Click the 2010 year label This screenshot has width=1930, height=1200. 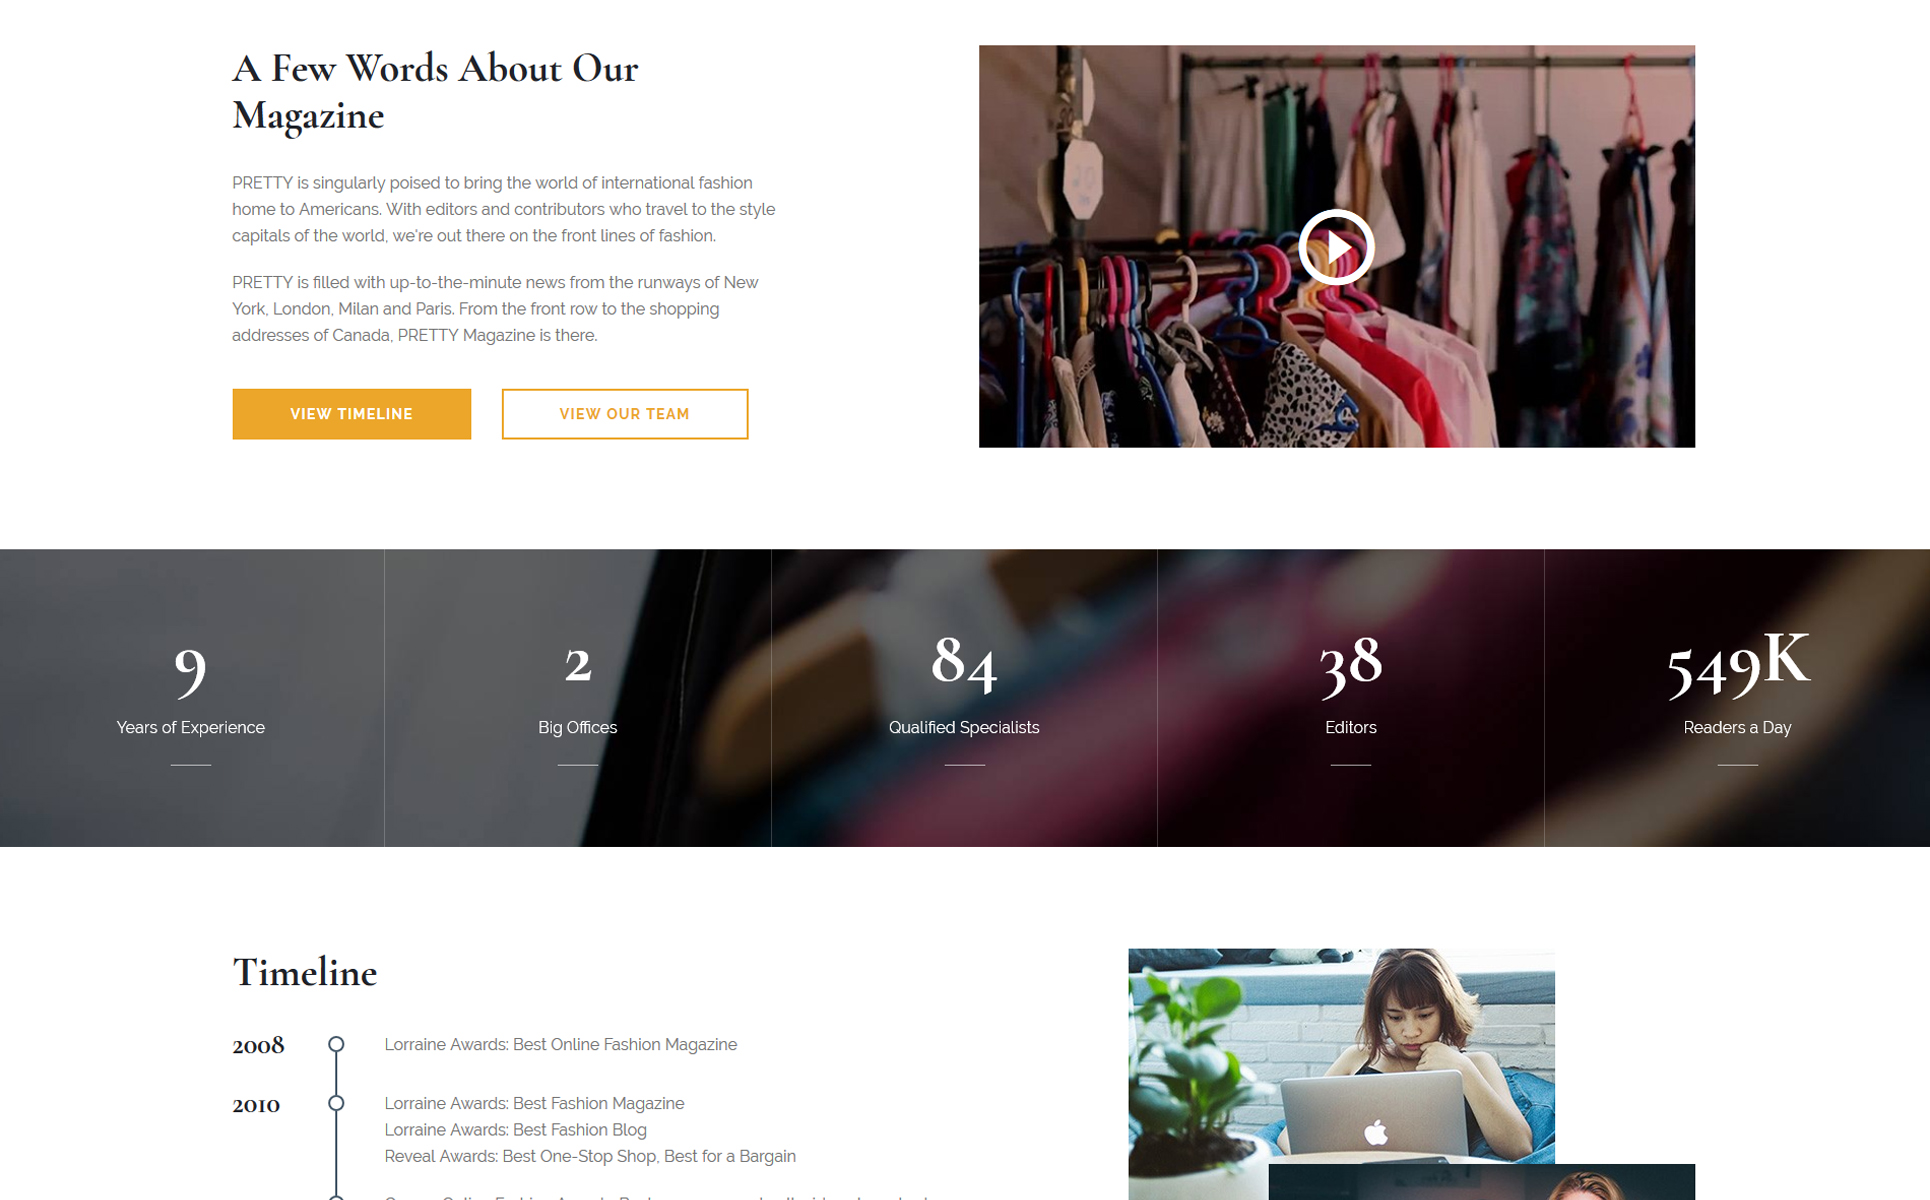pyautogui.click(x=256, y=1104)
